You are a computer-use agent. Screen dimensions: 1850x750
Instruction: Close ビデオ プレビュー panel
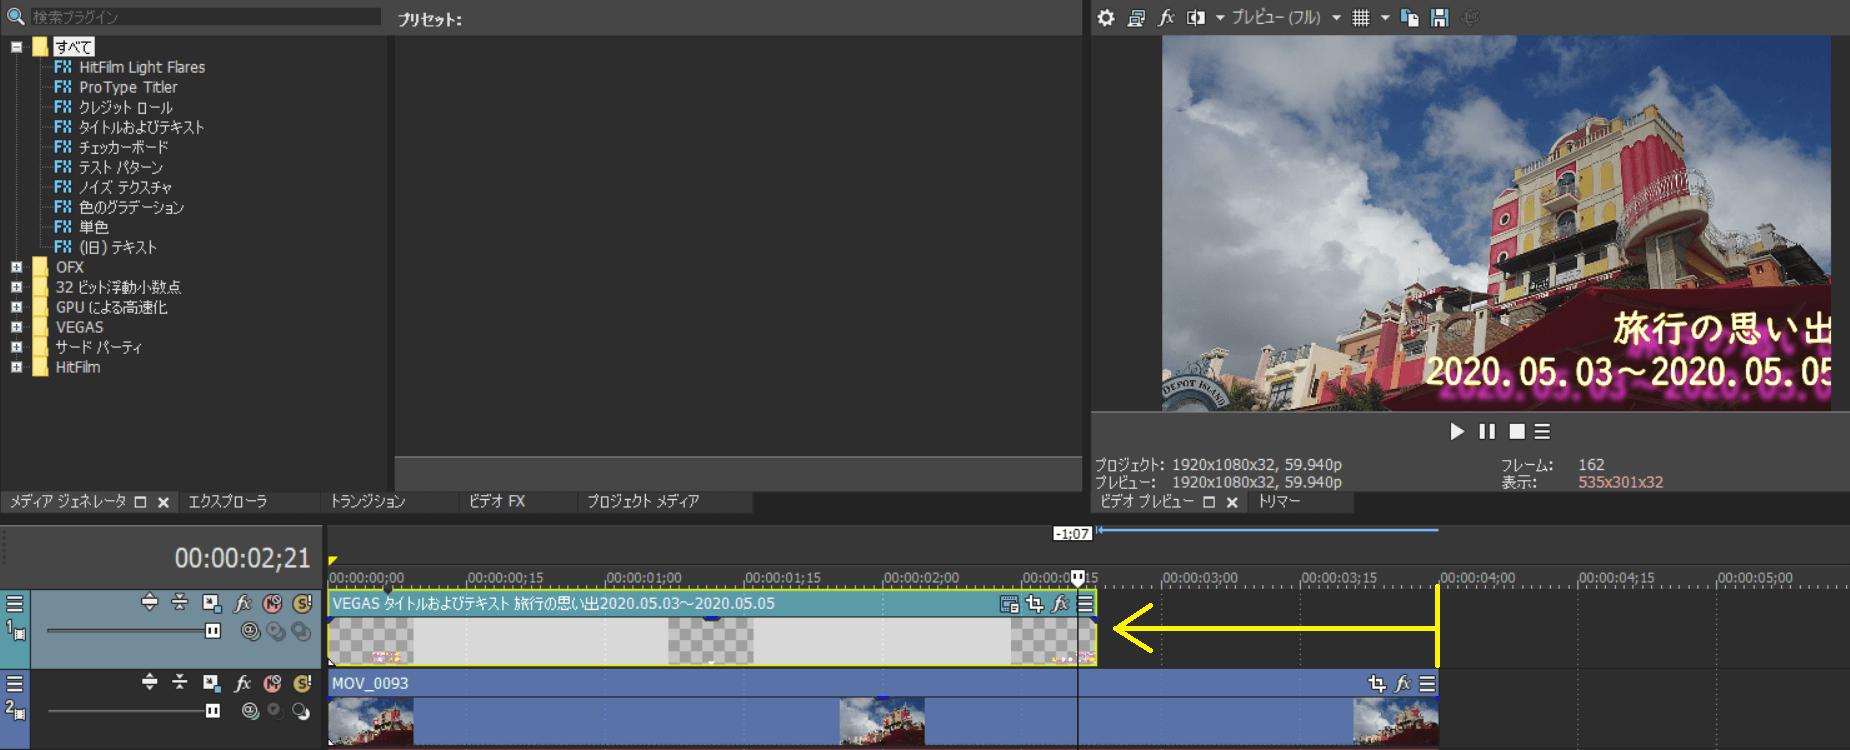click(x=1232, y=502)
